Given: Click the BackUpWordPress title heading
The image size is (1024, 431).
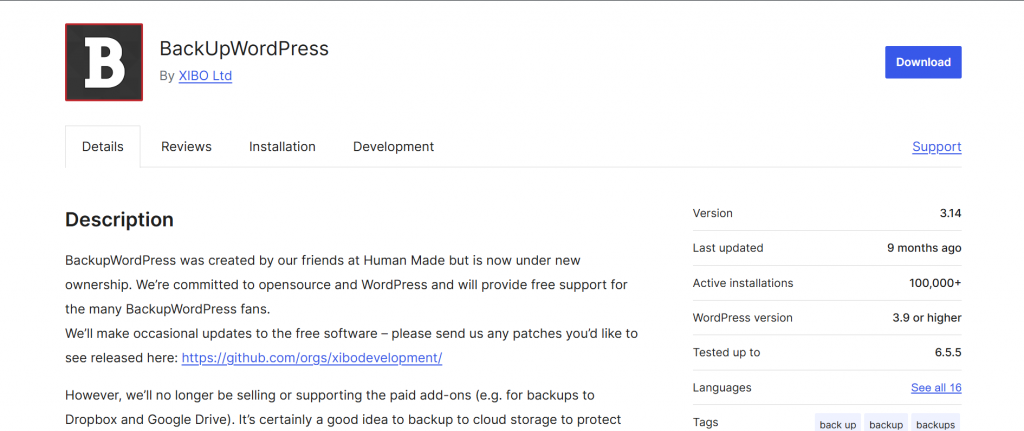Looking at the screenshot, I should point(244,48).
